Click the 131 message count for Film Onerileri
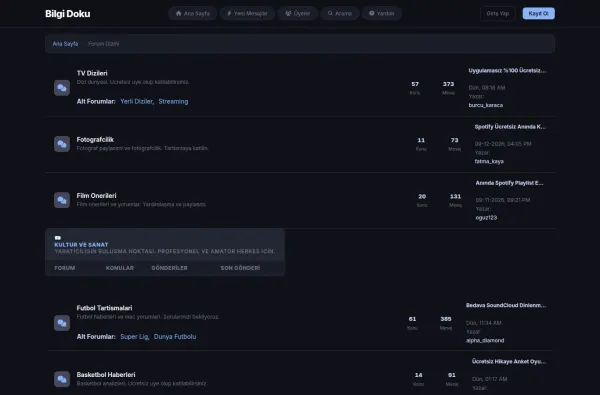 (455, 197)
